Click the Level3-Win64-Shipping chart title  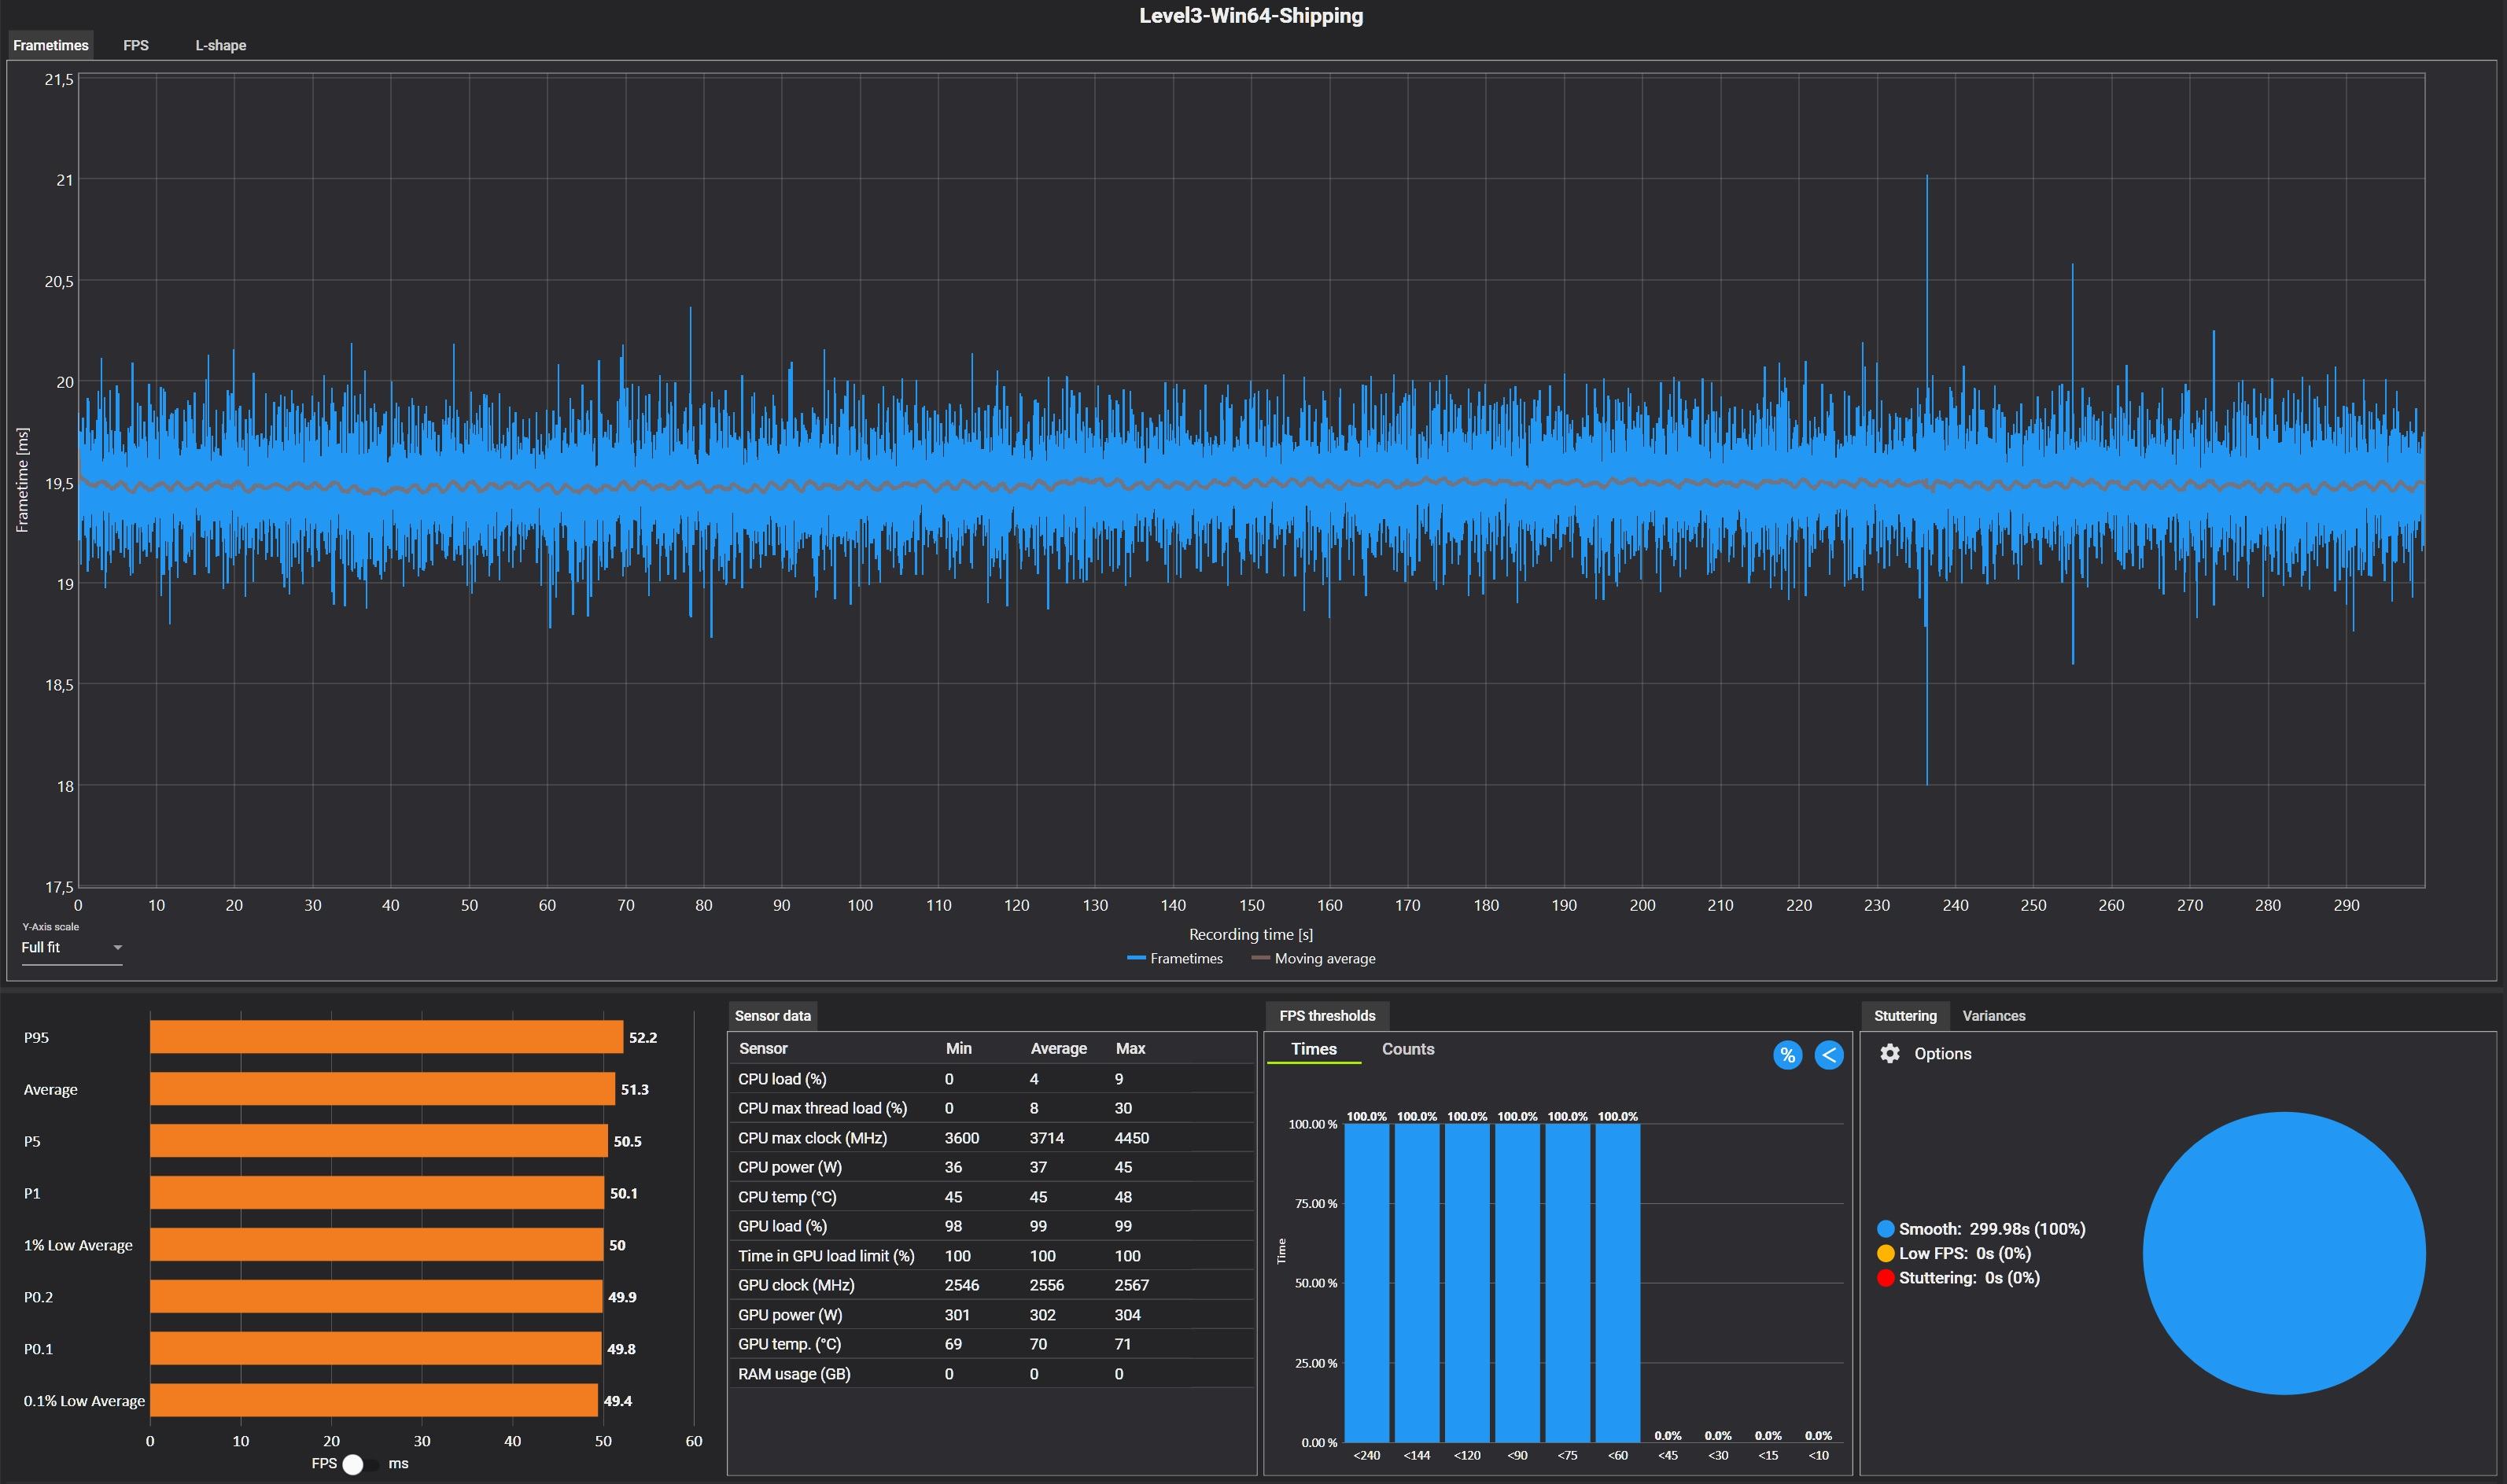click(x=1251, y=16)
